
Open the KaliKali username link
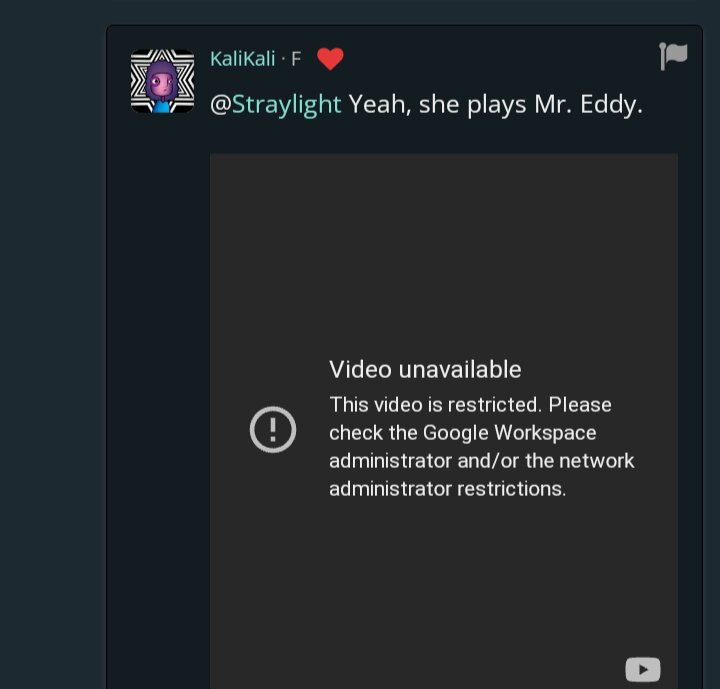tap(242, 59)
